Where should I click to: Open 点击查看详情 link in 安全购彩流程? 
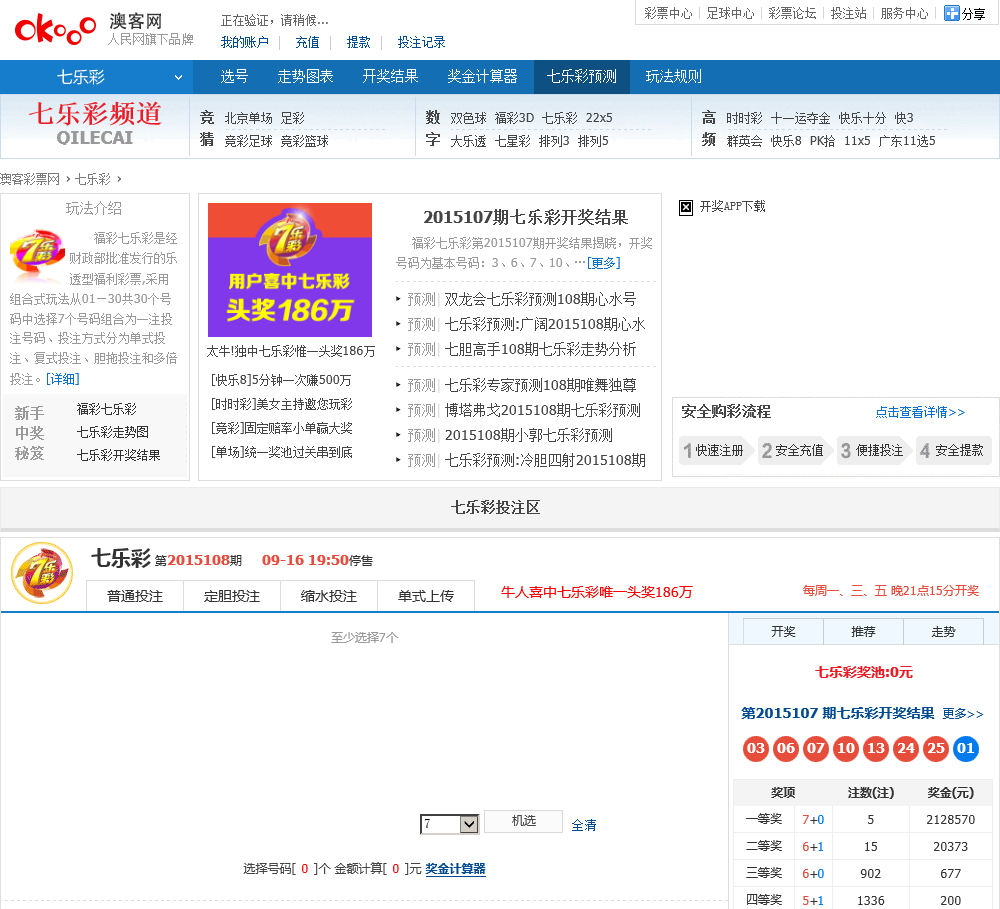(920, 412)
